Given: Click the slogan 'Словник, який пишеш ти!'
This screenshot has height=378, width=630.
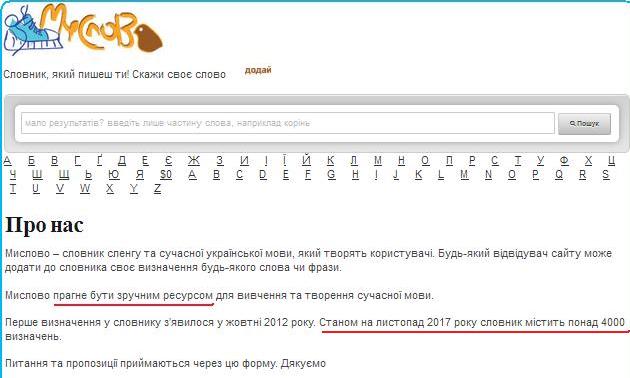Looking at the screenshot, I should pos(66,74).
